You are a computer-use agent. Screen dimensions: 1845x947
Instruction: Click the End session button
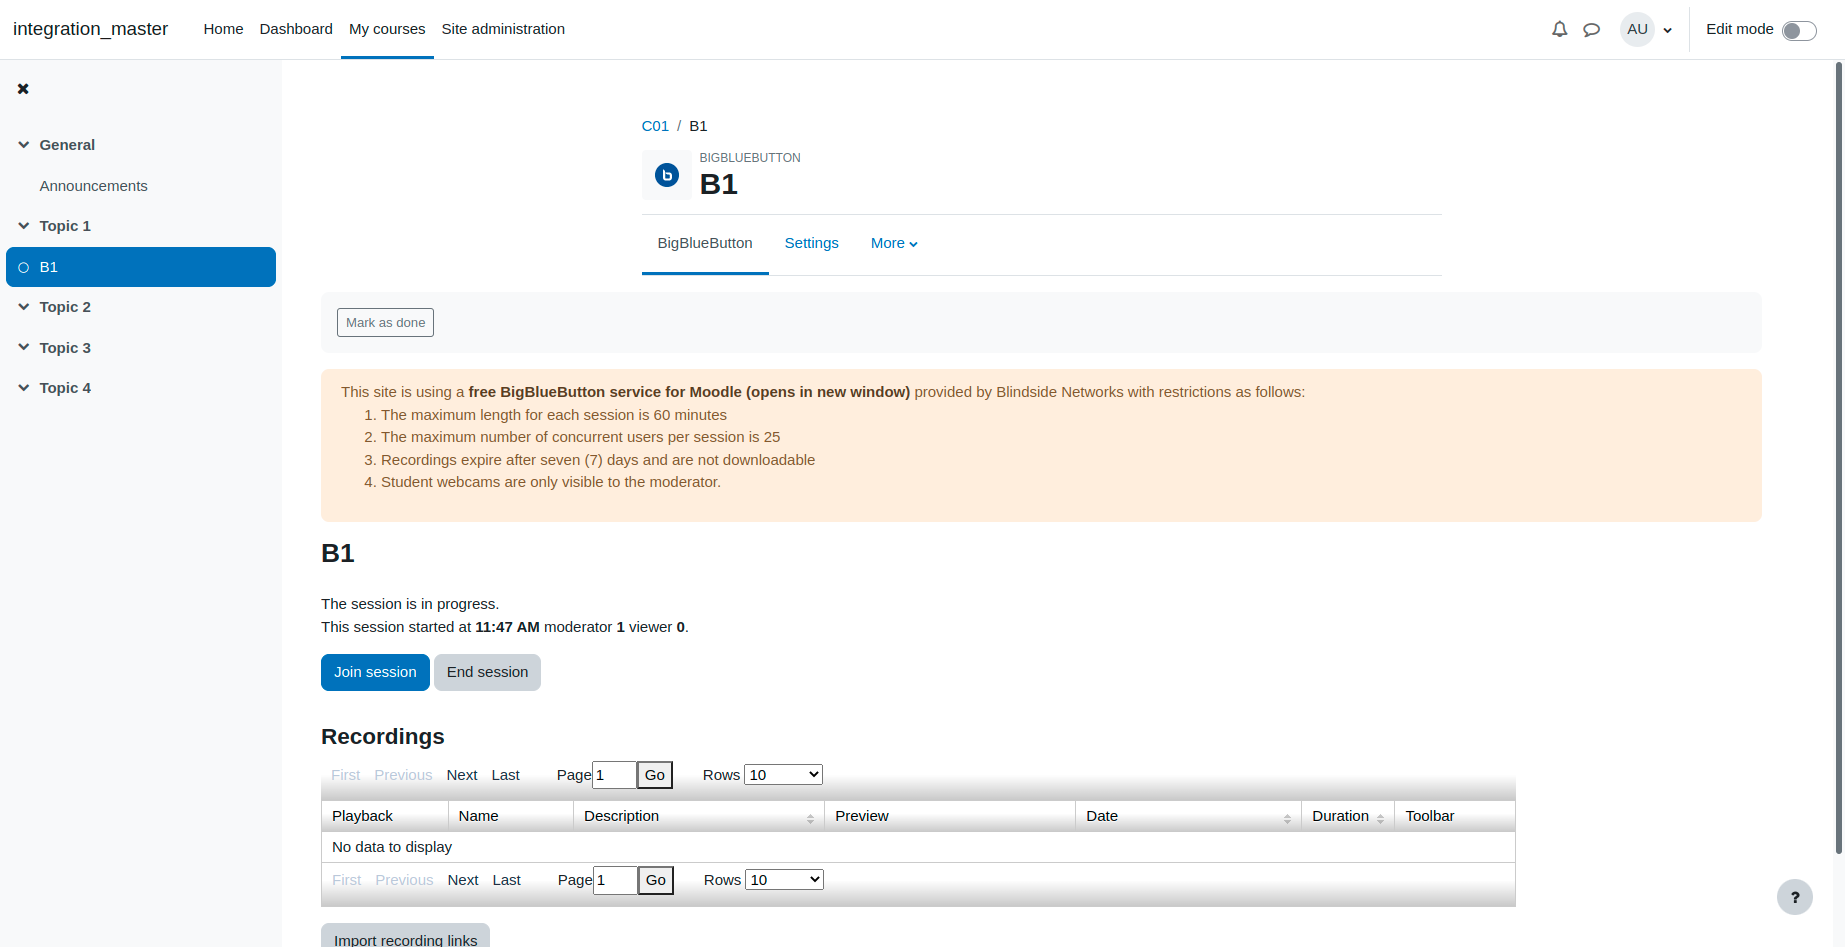coord(487,672)
